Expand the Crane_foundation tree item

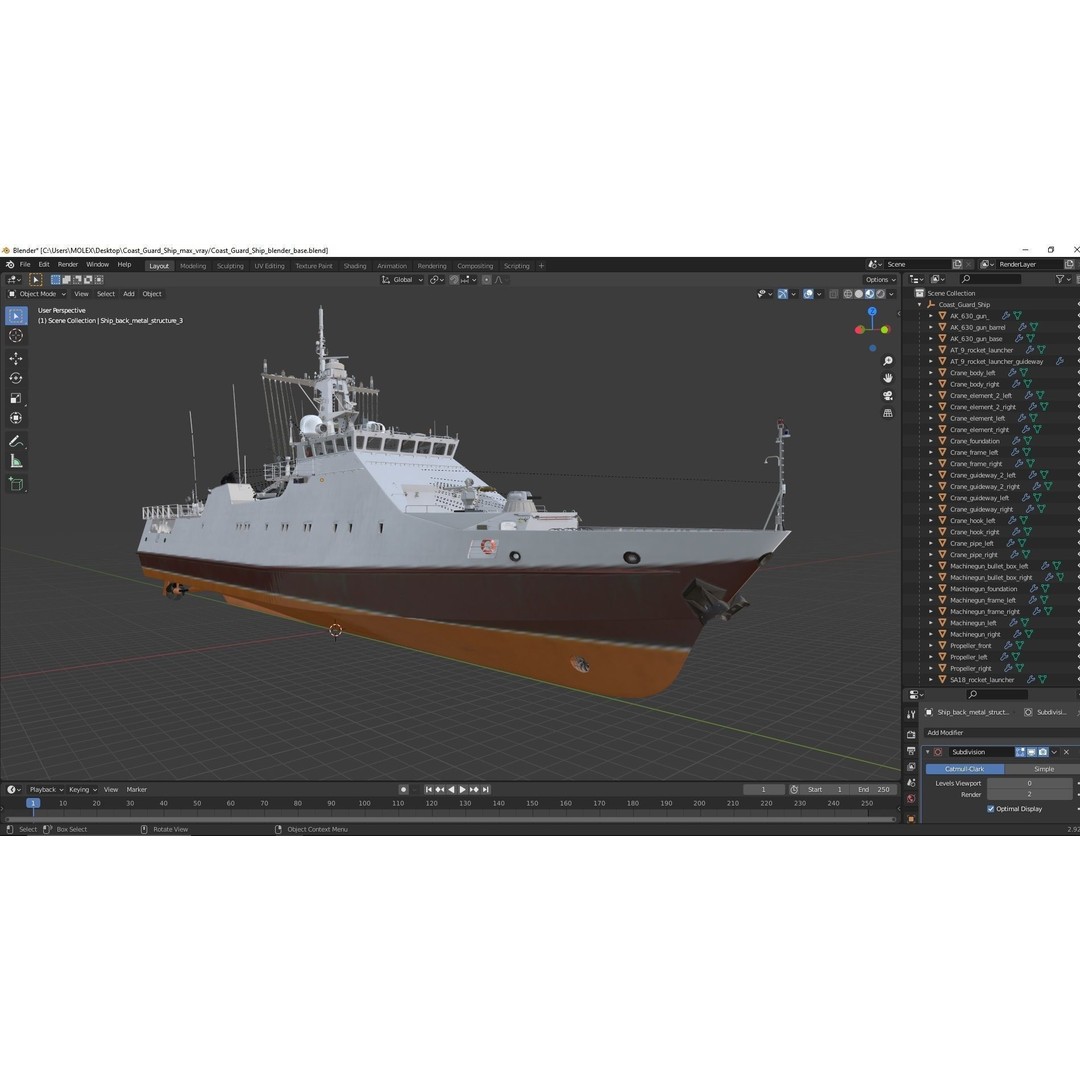pos(931,441)
